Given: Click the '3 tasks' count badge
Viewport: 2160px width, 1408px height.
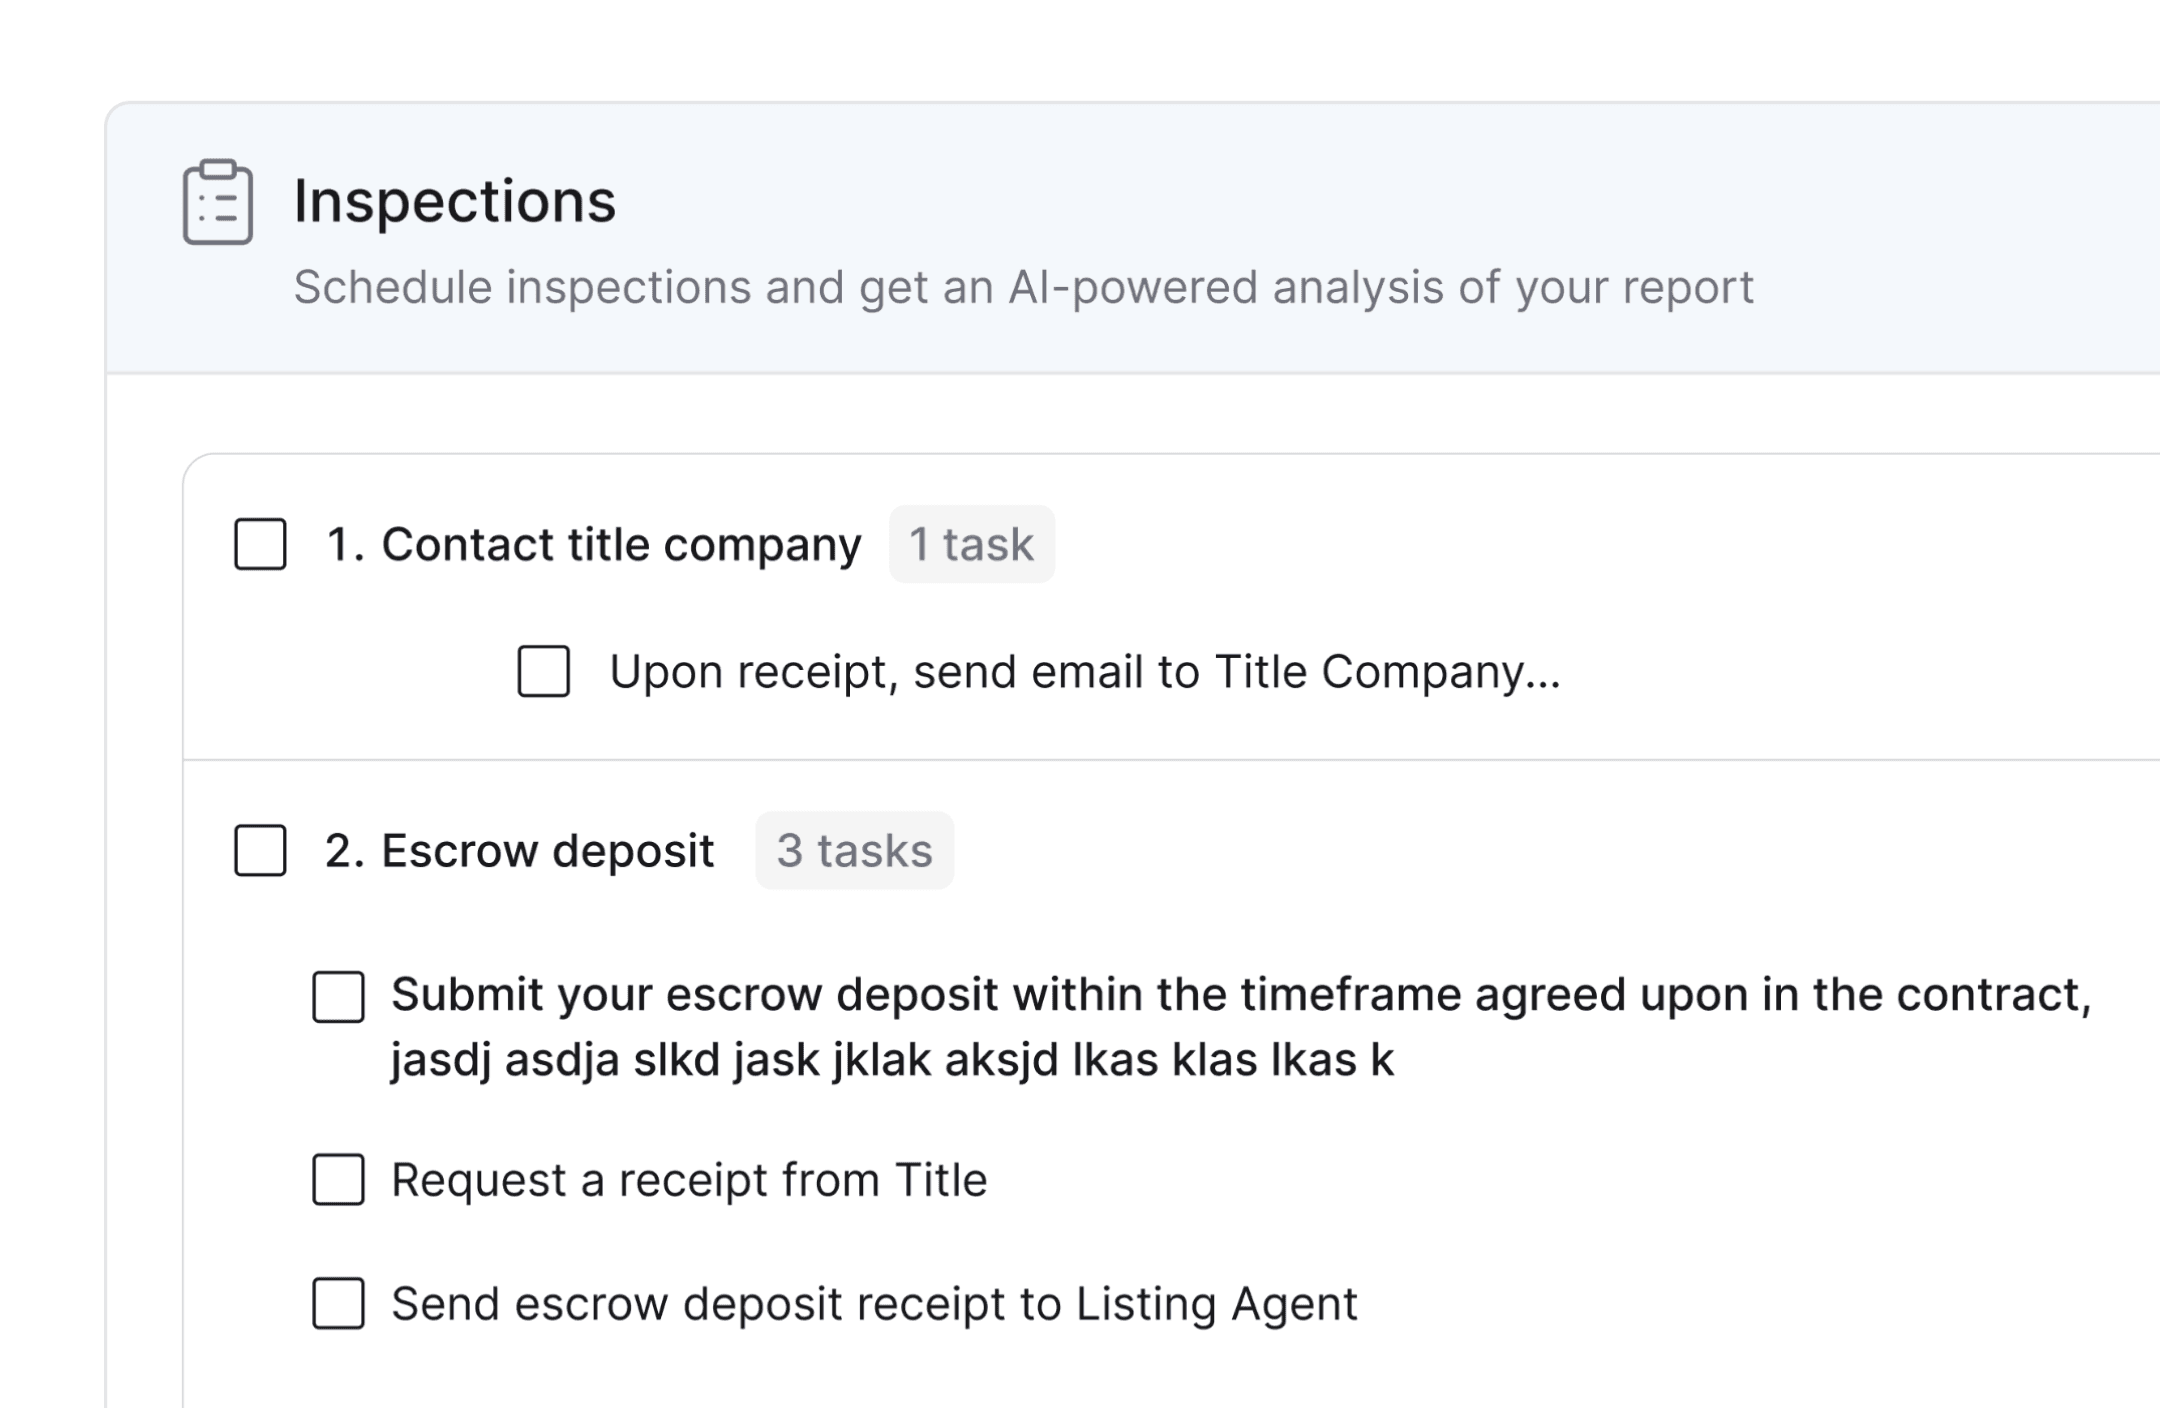Looking at the screenshot, I should tap(855, 850).
